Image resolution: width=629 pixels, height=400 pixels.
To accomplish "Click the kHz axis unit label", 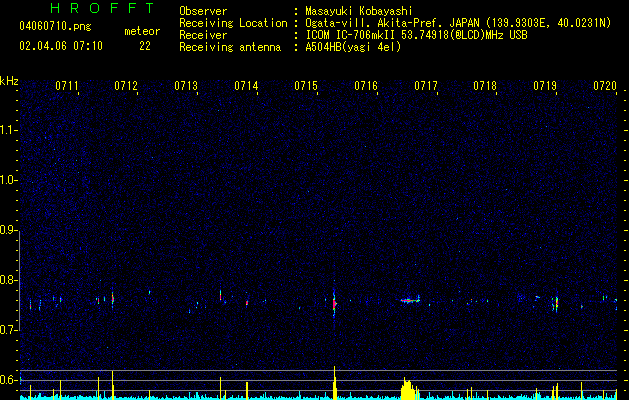I will pyautogui.click(x=9, y=81).
